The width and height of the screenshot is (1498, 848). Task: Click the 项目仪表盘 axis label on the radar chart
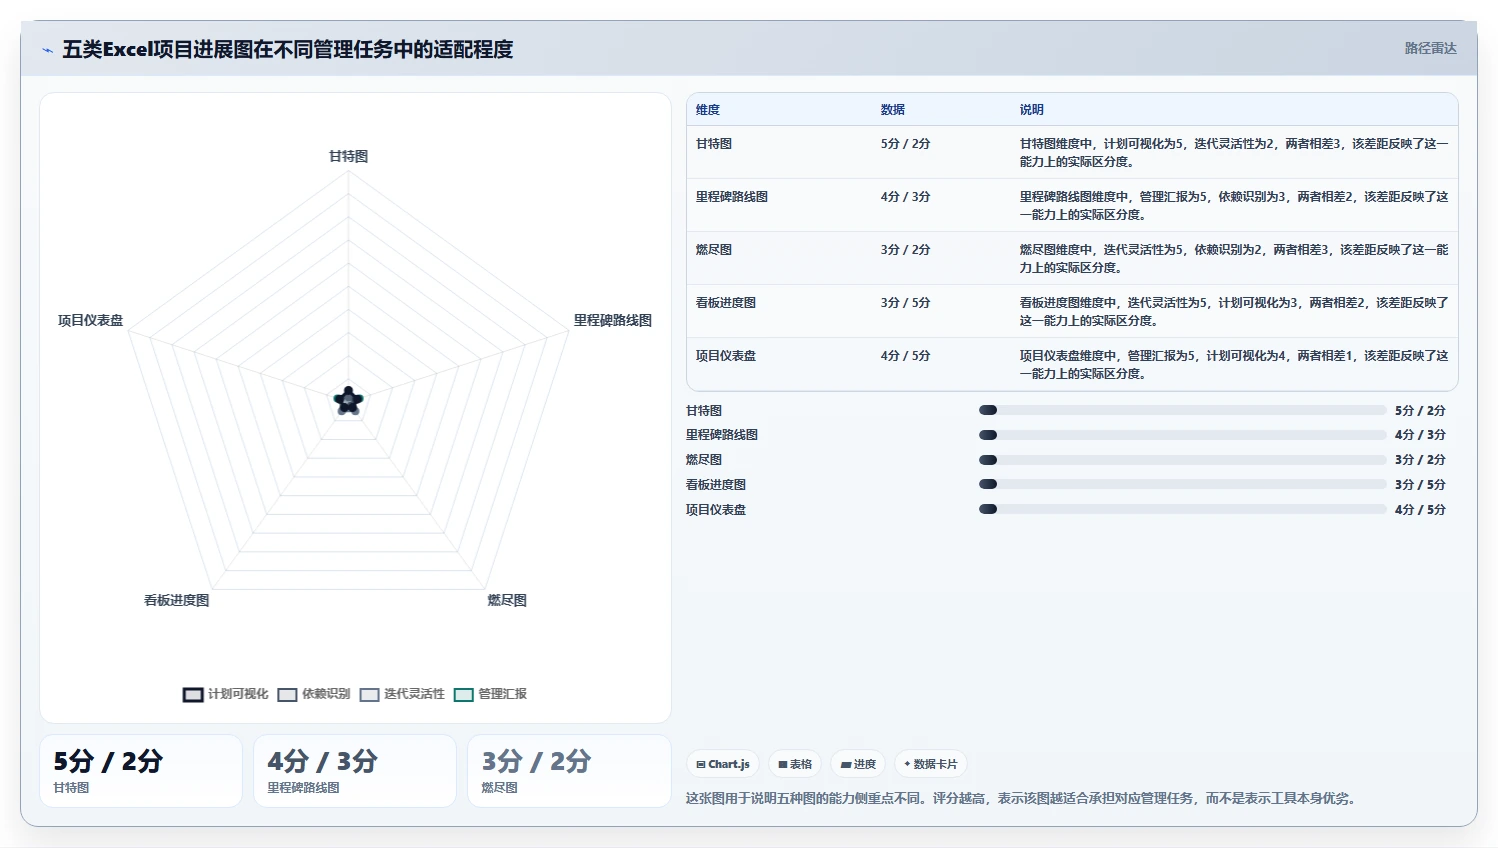pos(90,320)
